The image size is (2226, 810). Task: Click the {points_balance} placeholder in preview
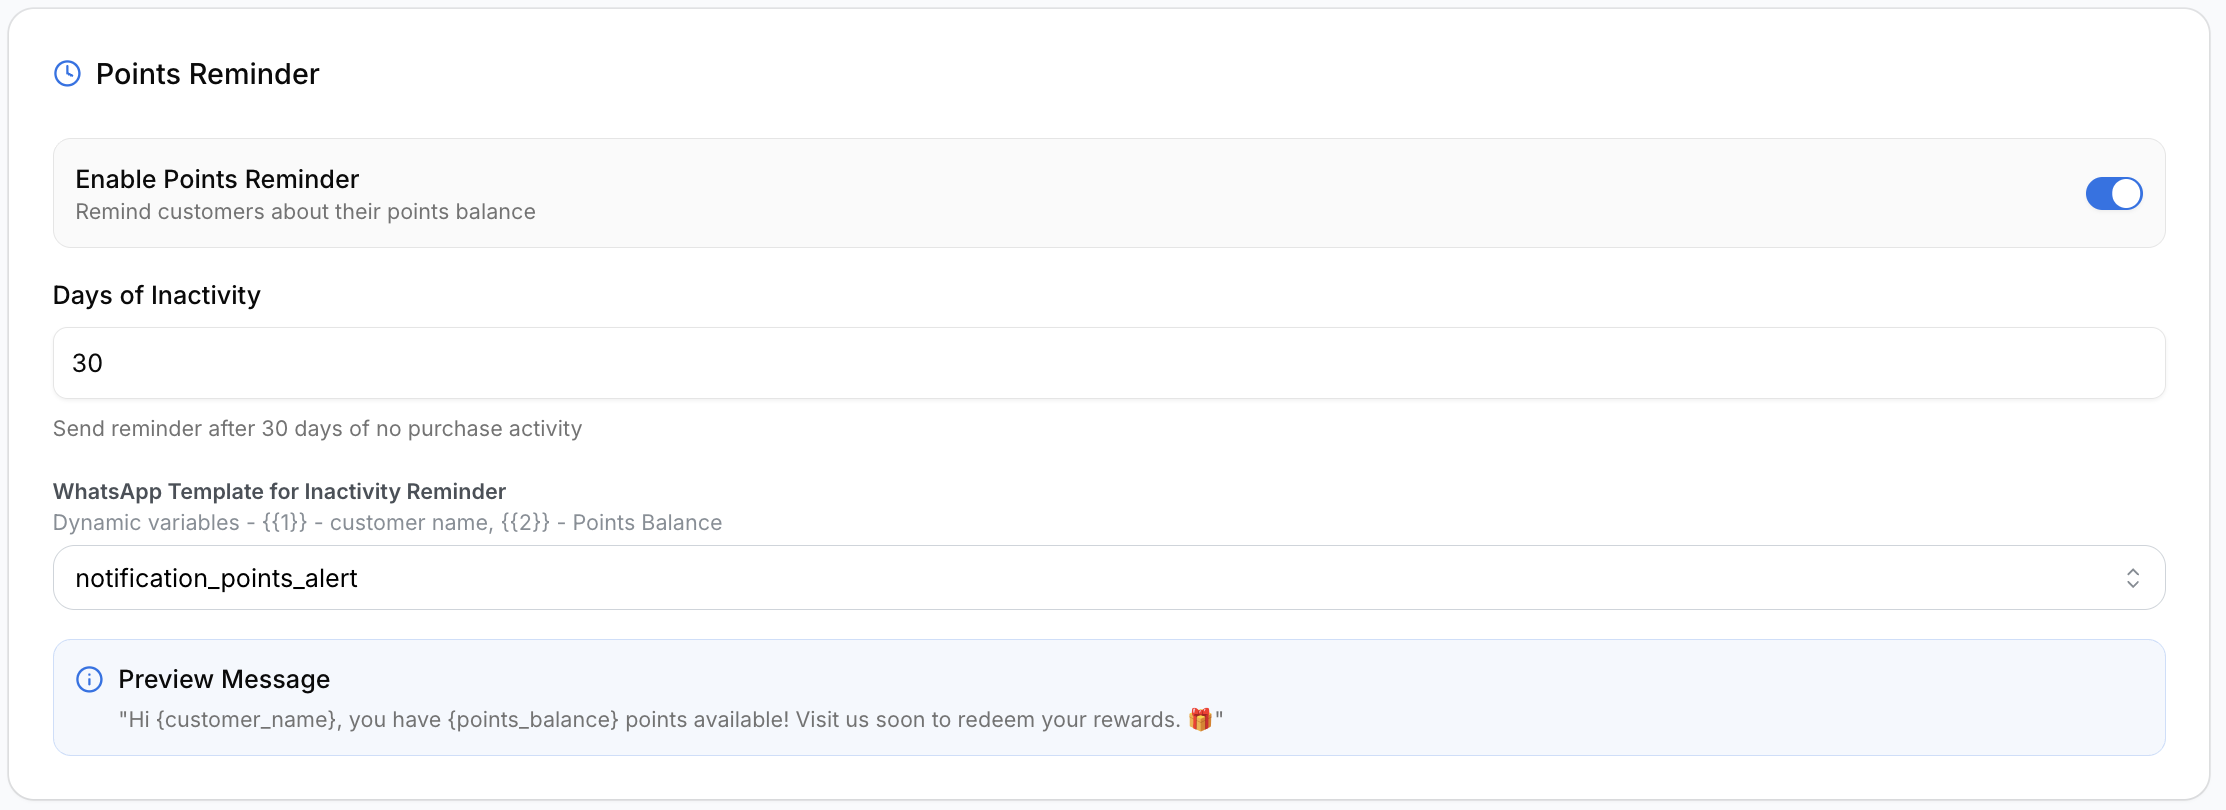(533, 720)
